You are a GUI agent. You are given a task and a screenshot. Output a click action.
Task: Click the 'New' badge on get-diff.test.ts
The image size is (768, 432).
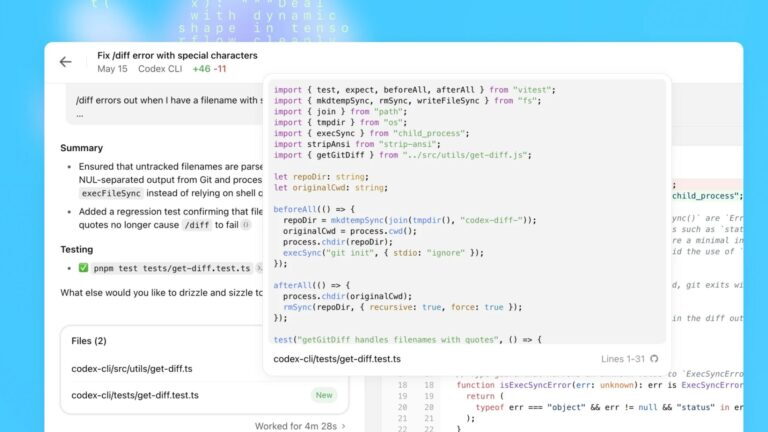pos(324,395)
